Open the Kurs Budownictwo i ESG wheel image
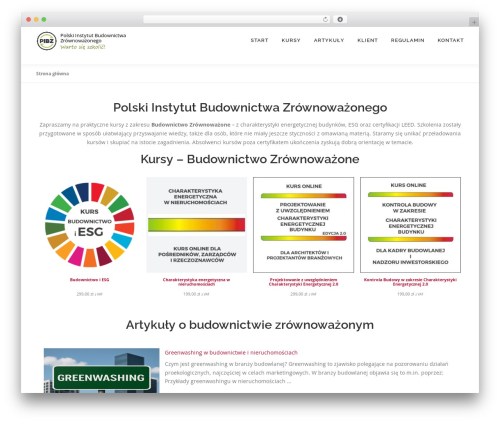 (x=89, y=225)
